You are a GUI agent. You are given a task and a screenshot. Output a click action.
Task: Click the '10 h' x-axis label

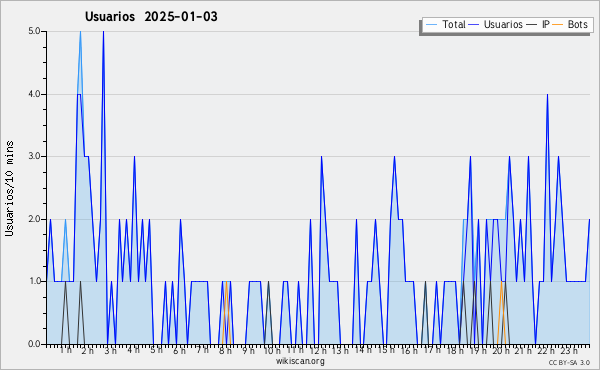[272, 350]
